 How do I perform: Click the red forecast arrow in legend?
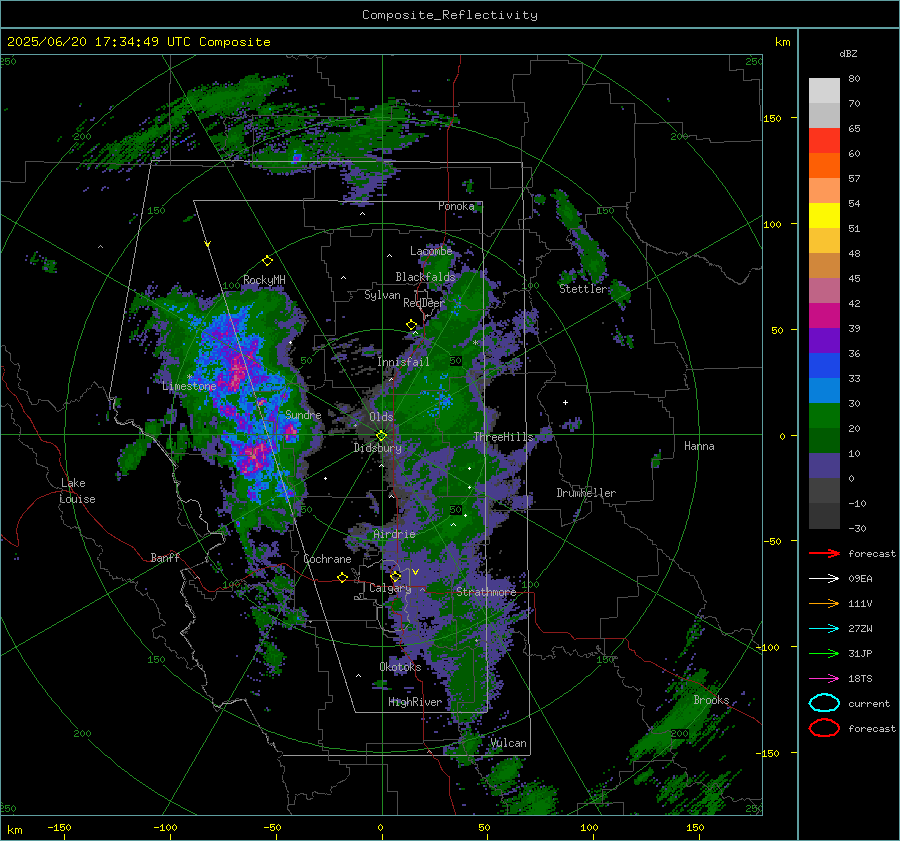coord(824,553)
